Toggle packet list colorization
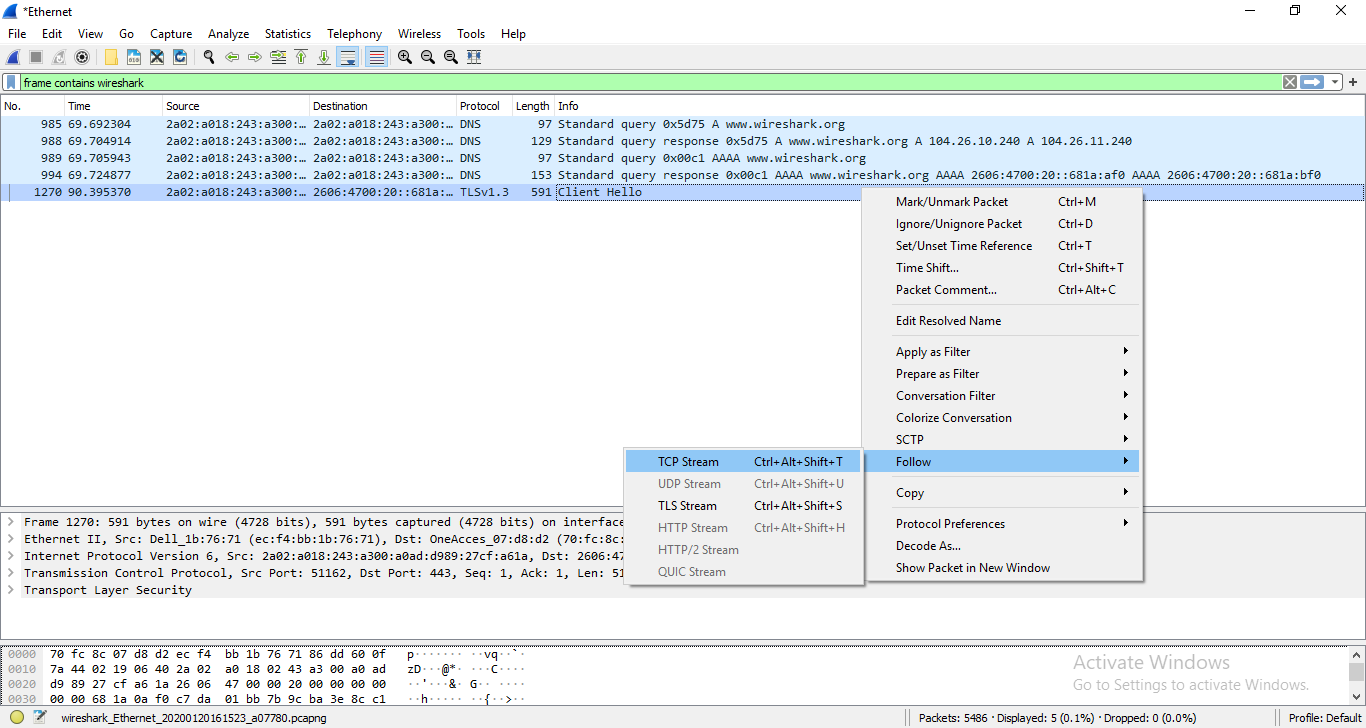 tap(376, 57)
